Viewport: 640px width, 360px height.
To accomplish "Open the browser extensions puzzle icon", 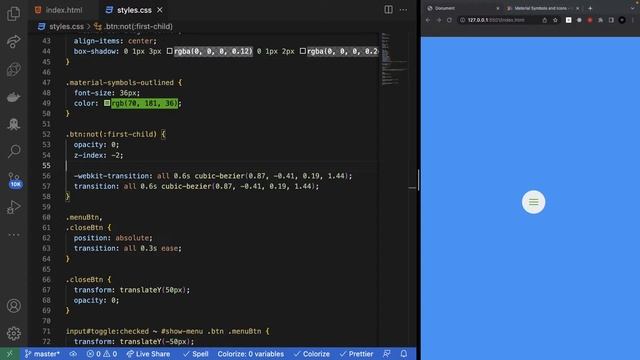I will (600, 20).
